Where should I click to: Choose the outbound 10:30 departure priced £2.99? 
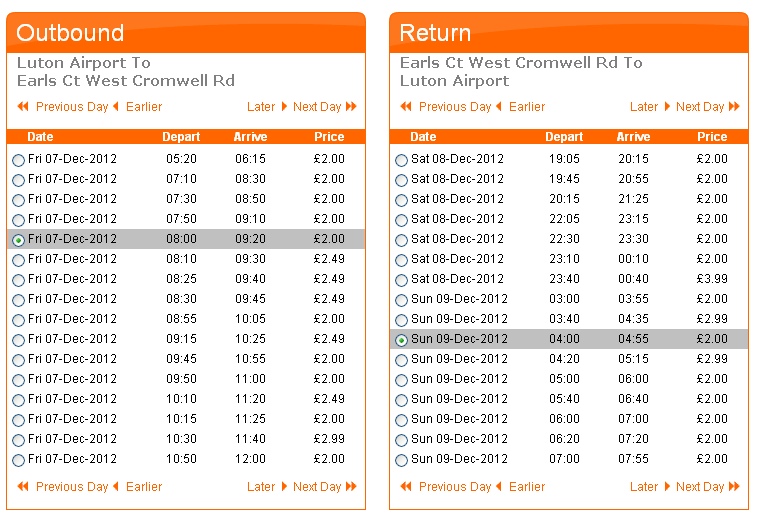[x=18, y=440]
